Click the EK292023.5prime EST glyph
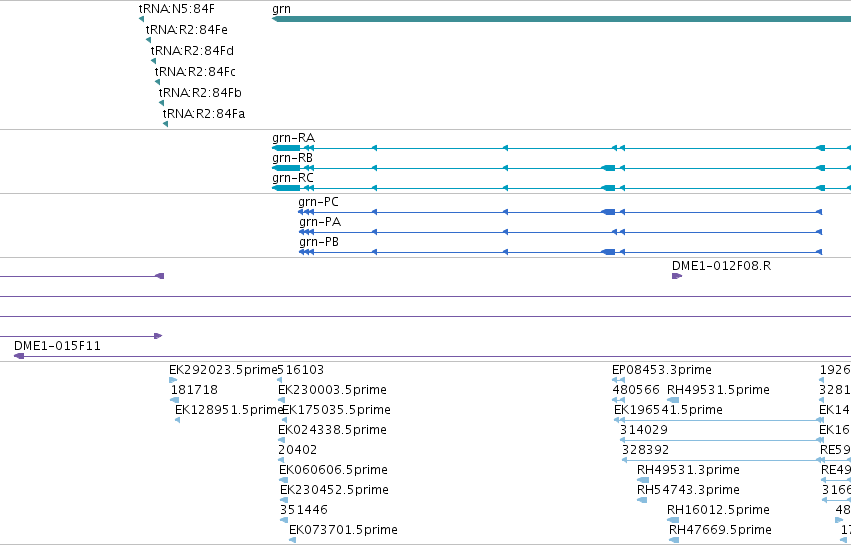Viewport: 851px width, 545px height. point(173,380)
